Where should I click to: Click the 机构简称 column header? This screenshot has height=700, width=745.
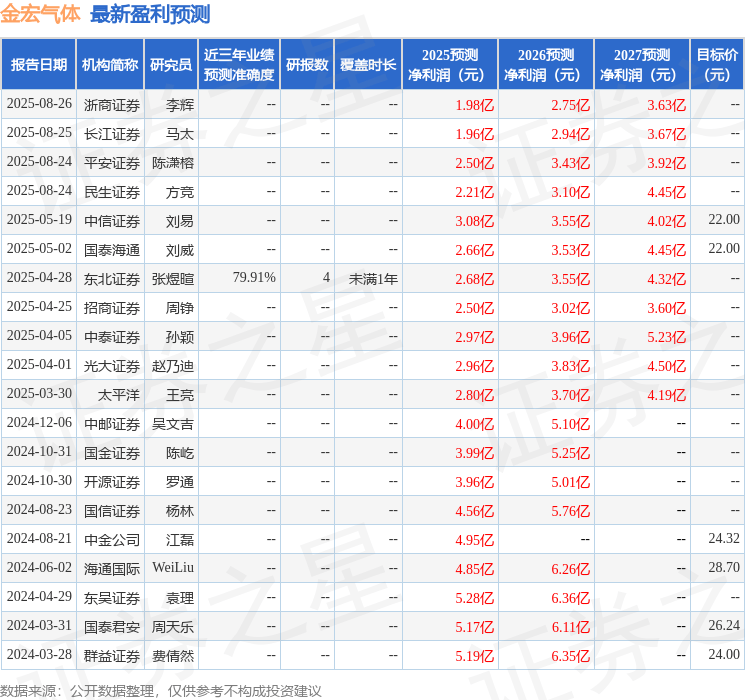tap(110, 65)
